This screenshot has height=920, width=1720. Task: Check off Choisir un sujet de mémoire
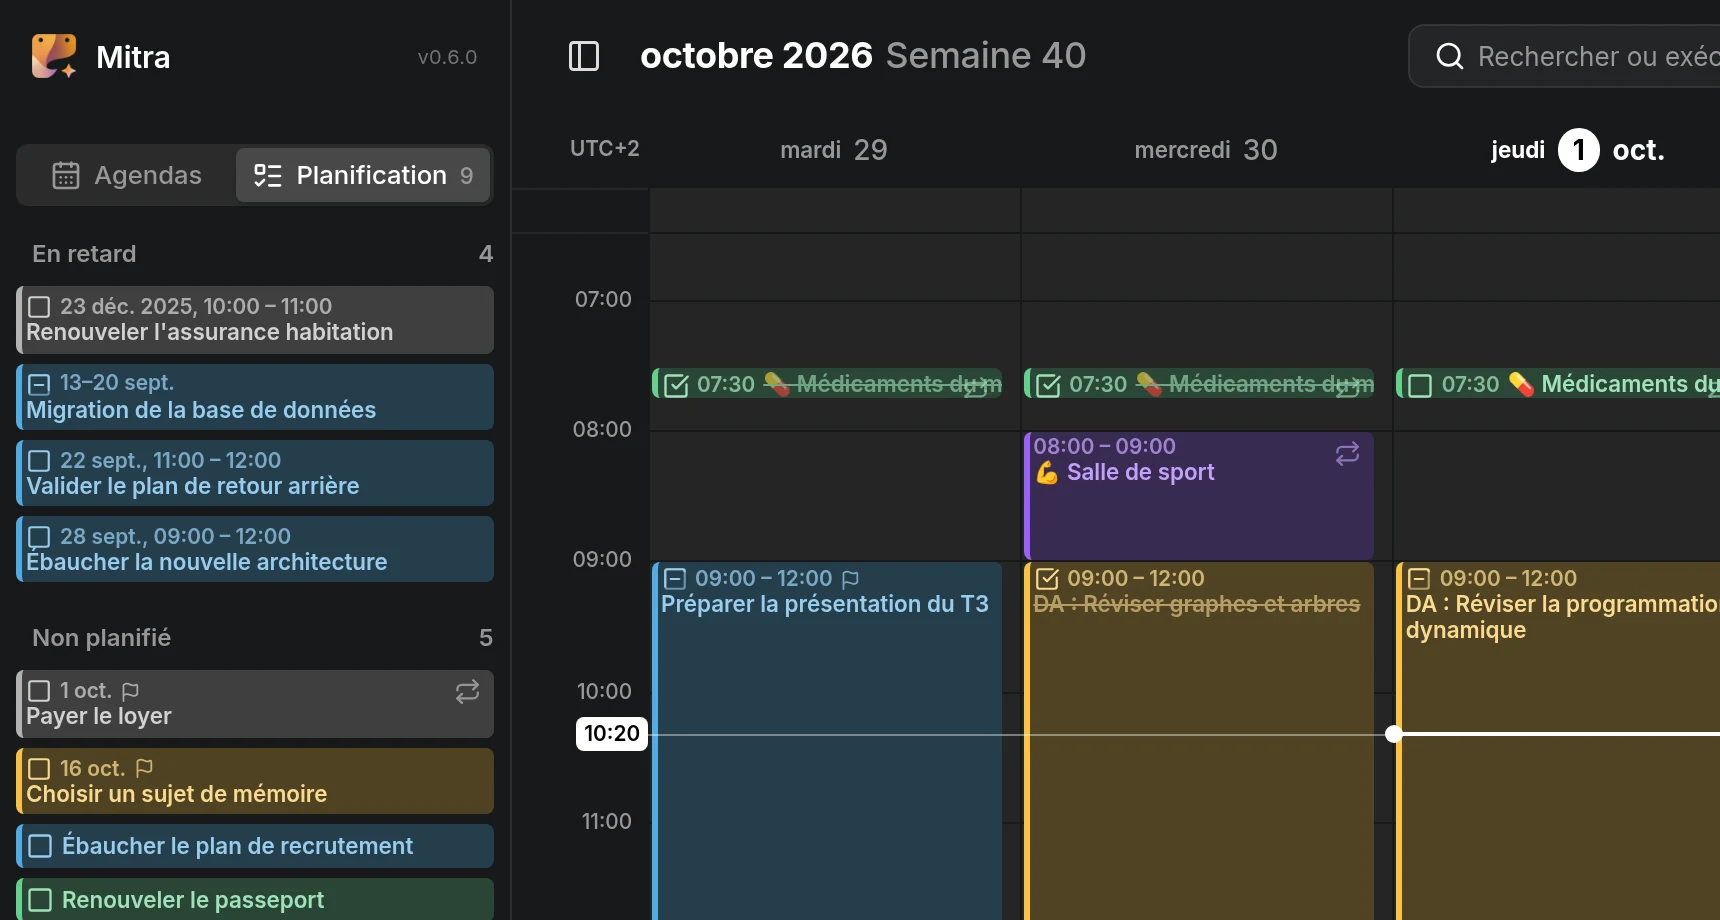pyautogui.click(x=39, y=769)
